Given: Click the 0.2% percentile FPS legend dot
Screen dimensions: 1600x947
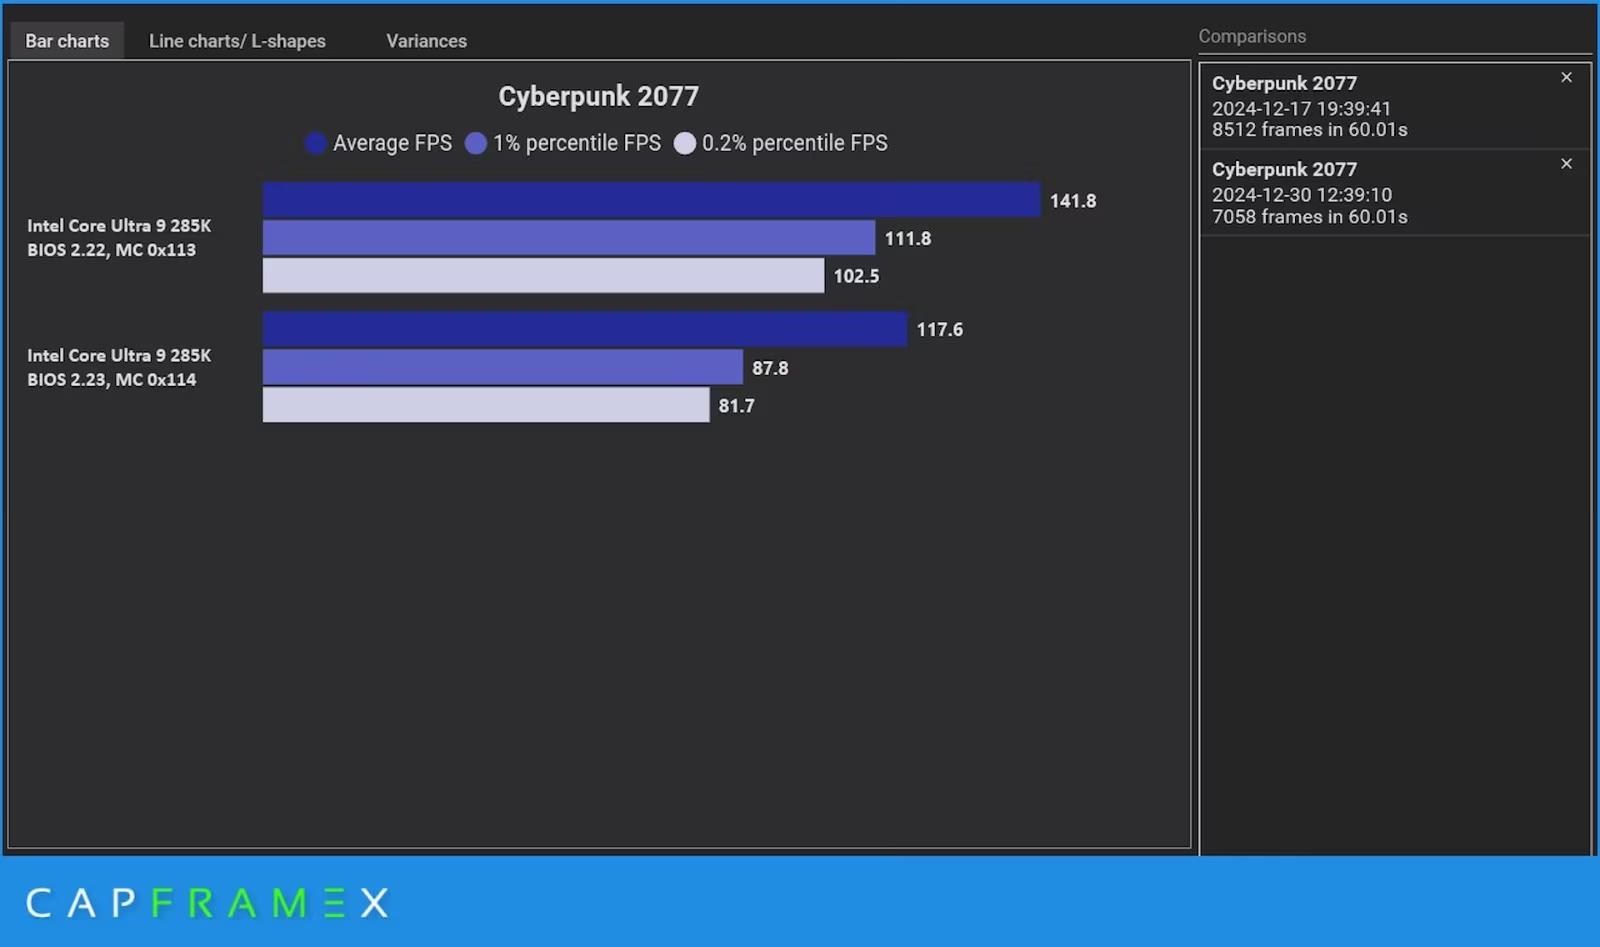Looking at the screenshot, I should click(685, 143).
